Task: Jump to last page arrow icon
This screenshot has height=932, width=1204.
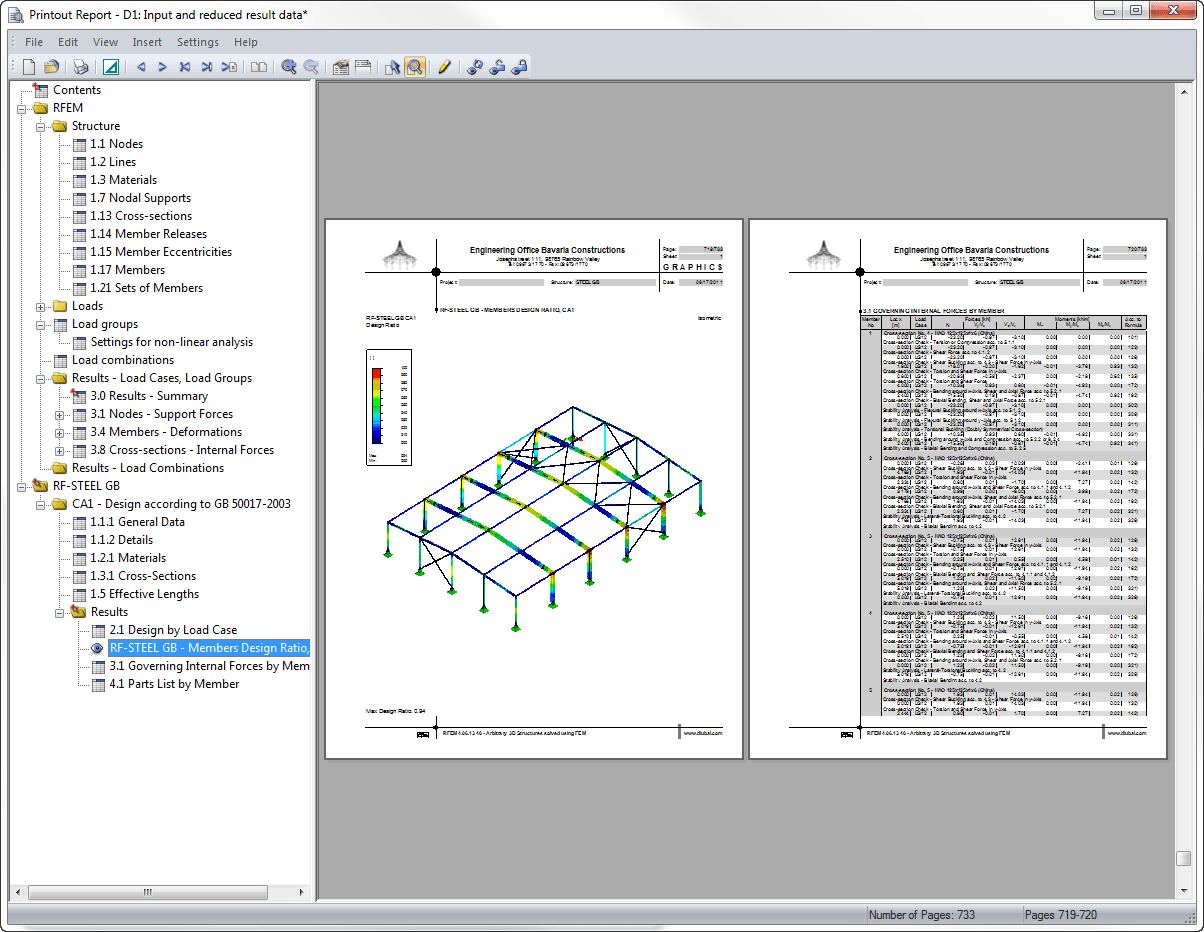Action: [207, 67]
